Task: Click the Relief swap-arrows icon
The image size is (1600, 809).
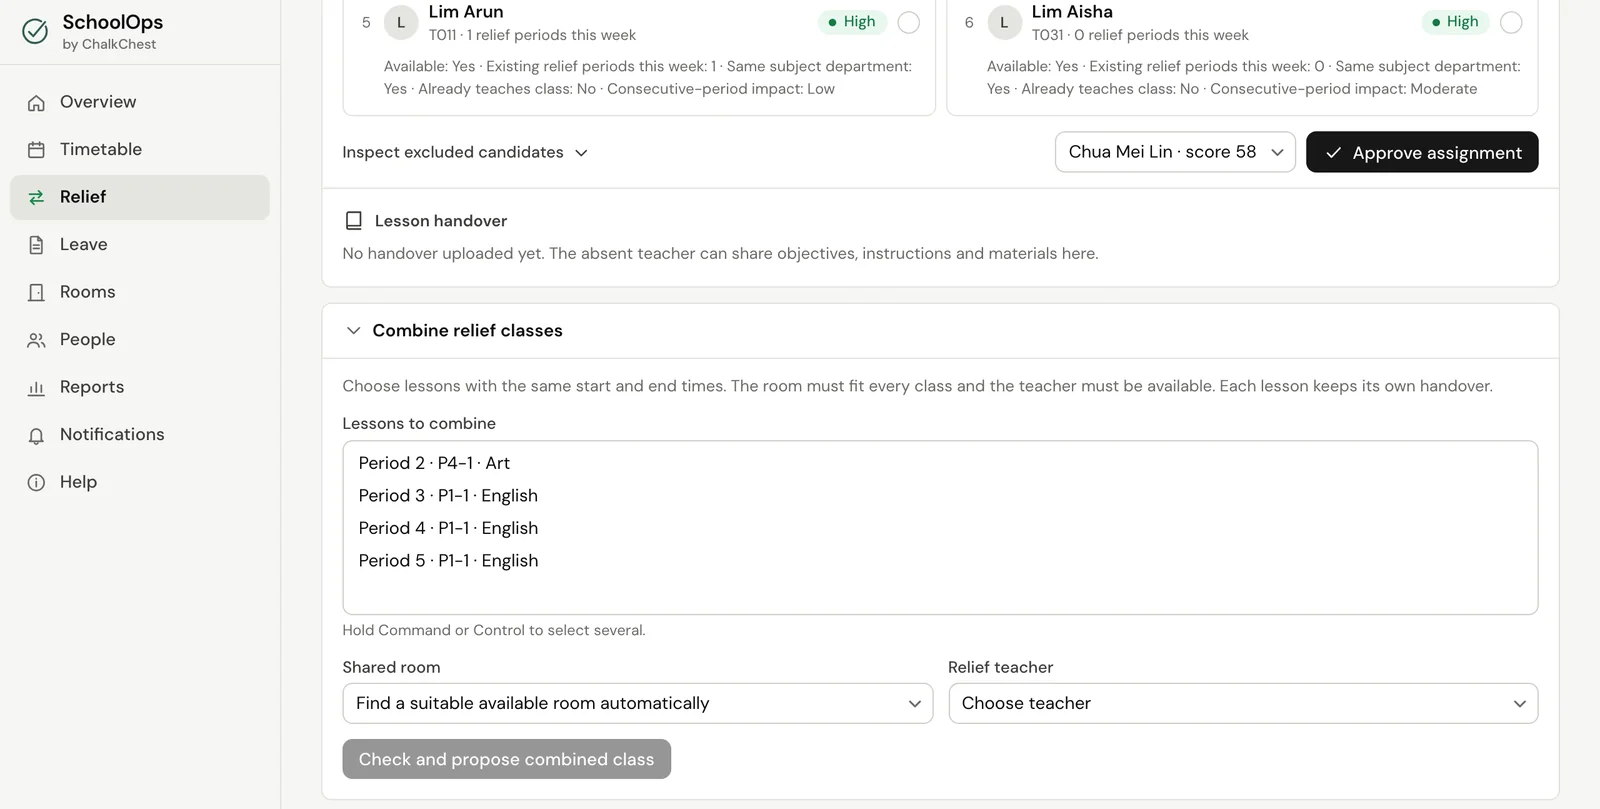Action: (x=36, y=197)
